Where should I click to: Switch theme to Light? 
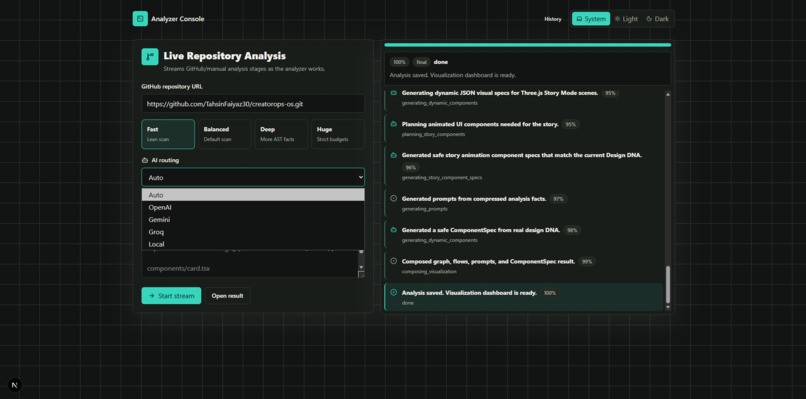pos(626,19)
